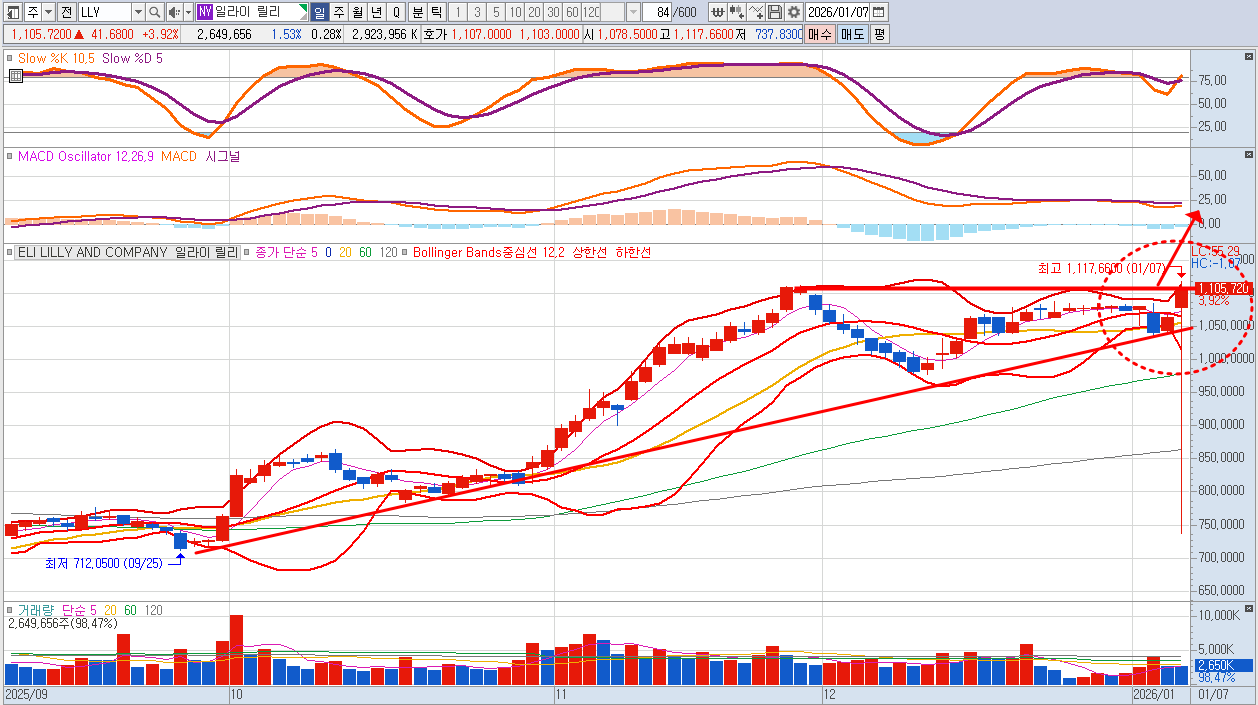Select the minute (분) chart tab
Image resolution: width=1258 pixels, height=705 pixels.
click(x=418, y=12)
